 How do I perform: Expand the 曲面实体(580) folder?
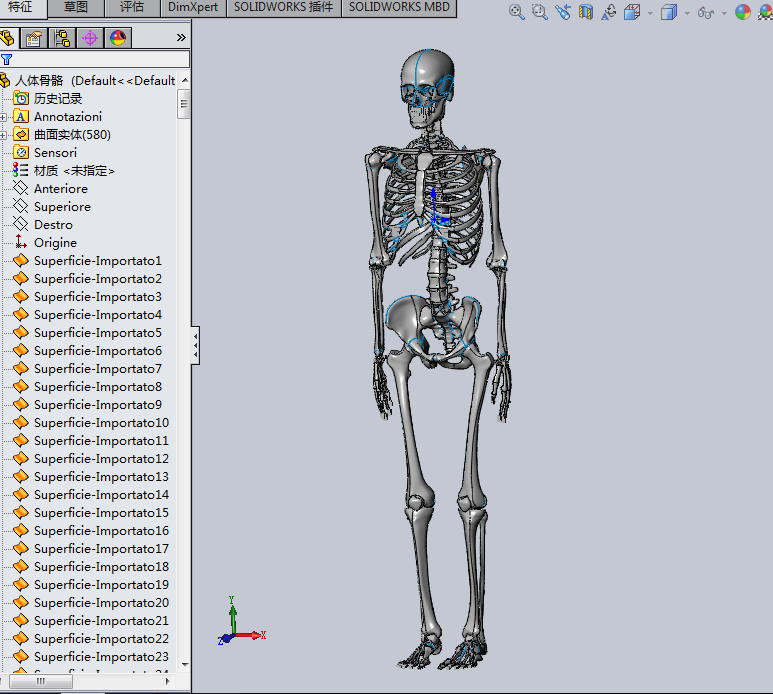[3, 135]
